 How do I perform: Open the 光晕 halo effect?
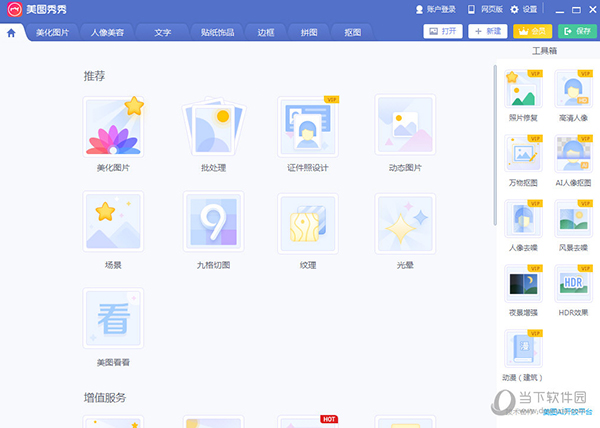coord(405,222)
